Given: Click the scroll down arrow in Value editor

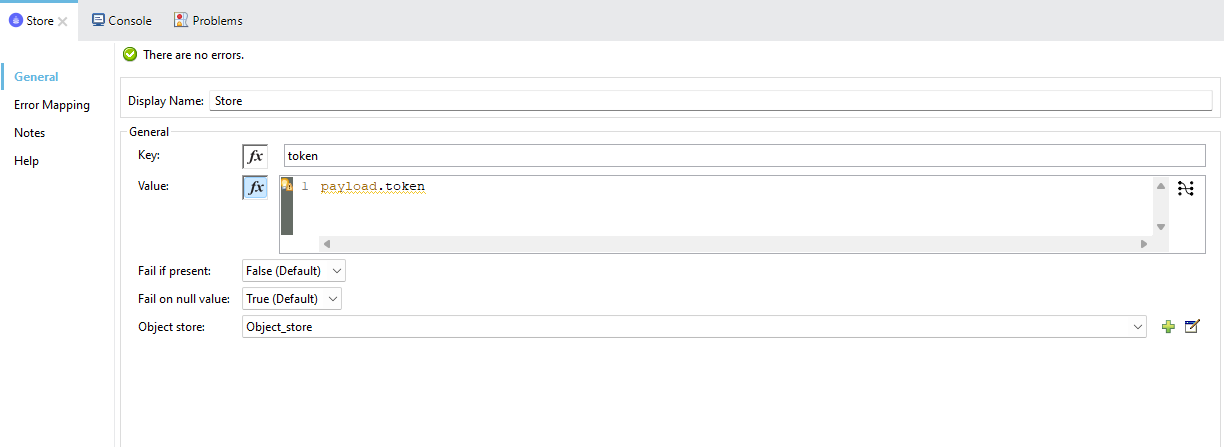Looking at the screenshot, I should [1160, 227].
